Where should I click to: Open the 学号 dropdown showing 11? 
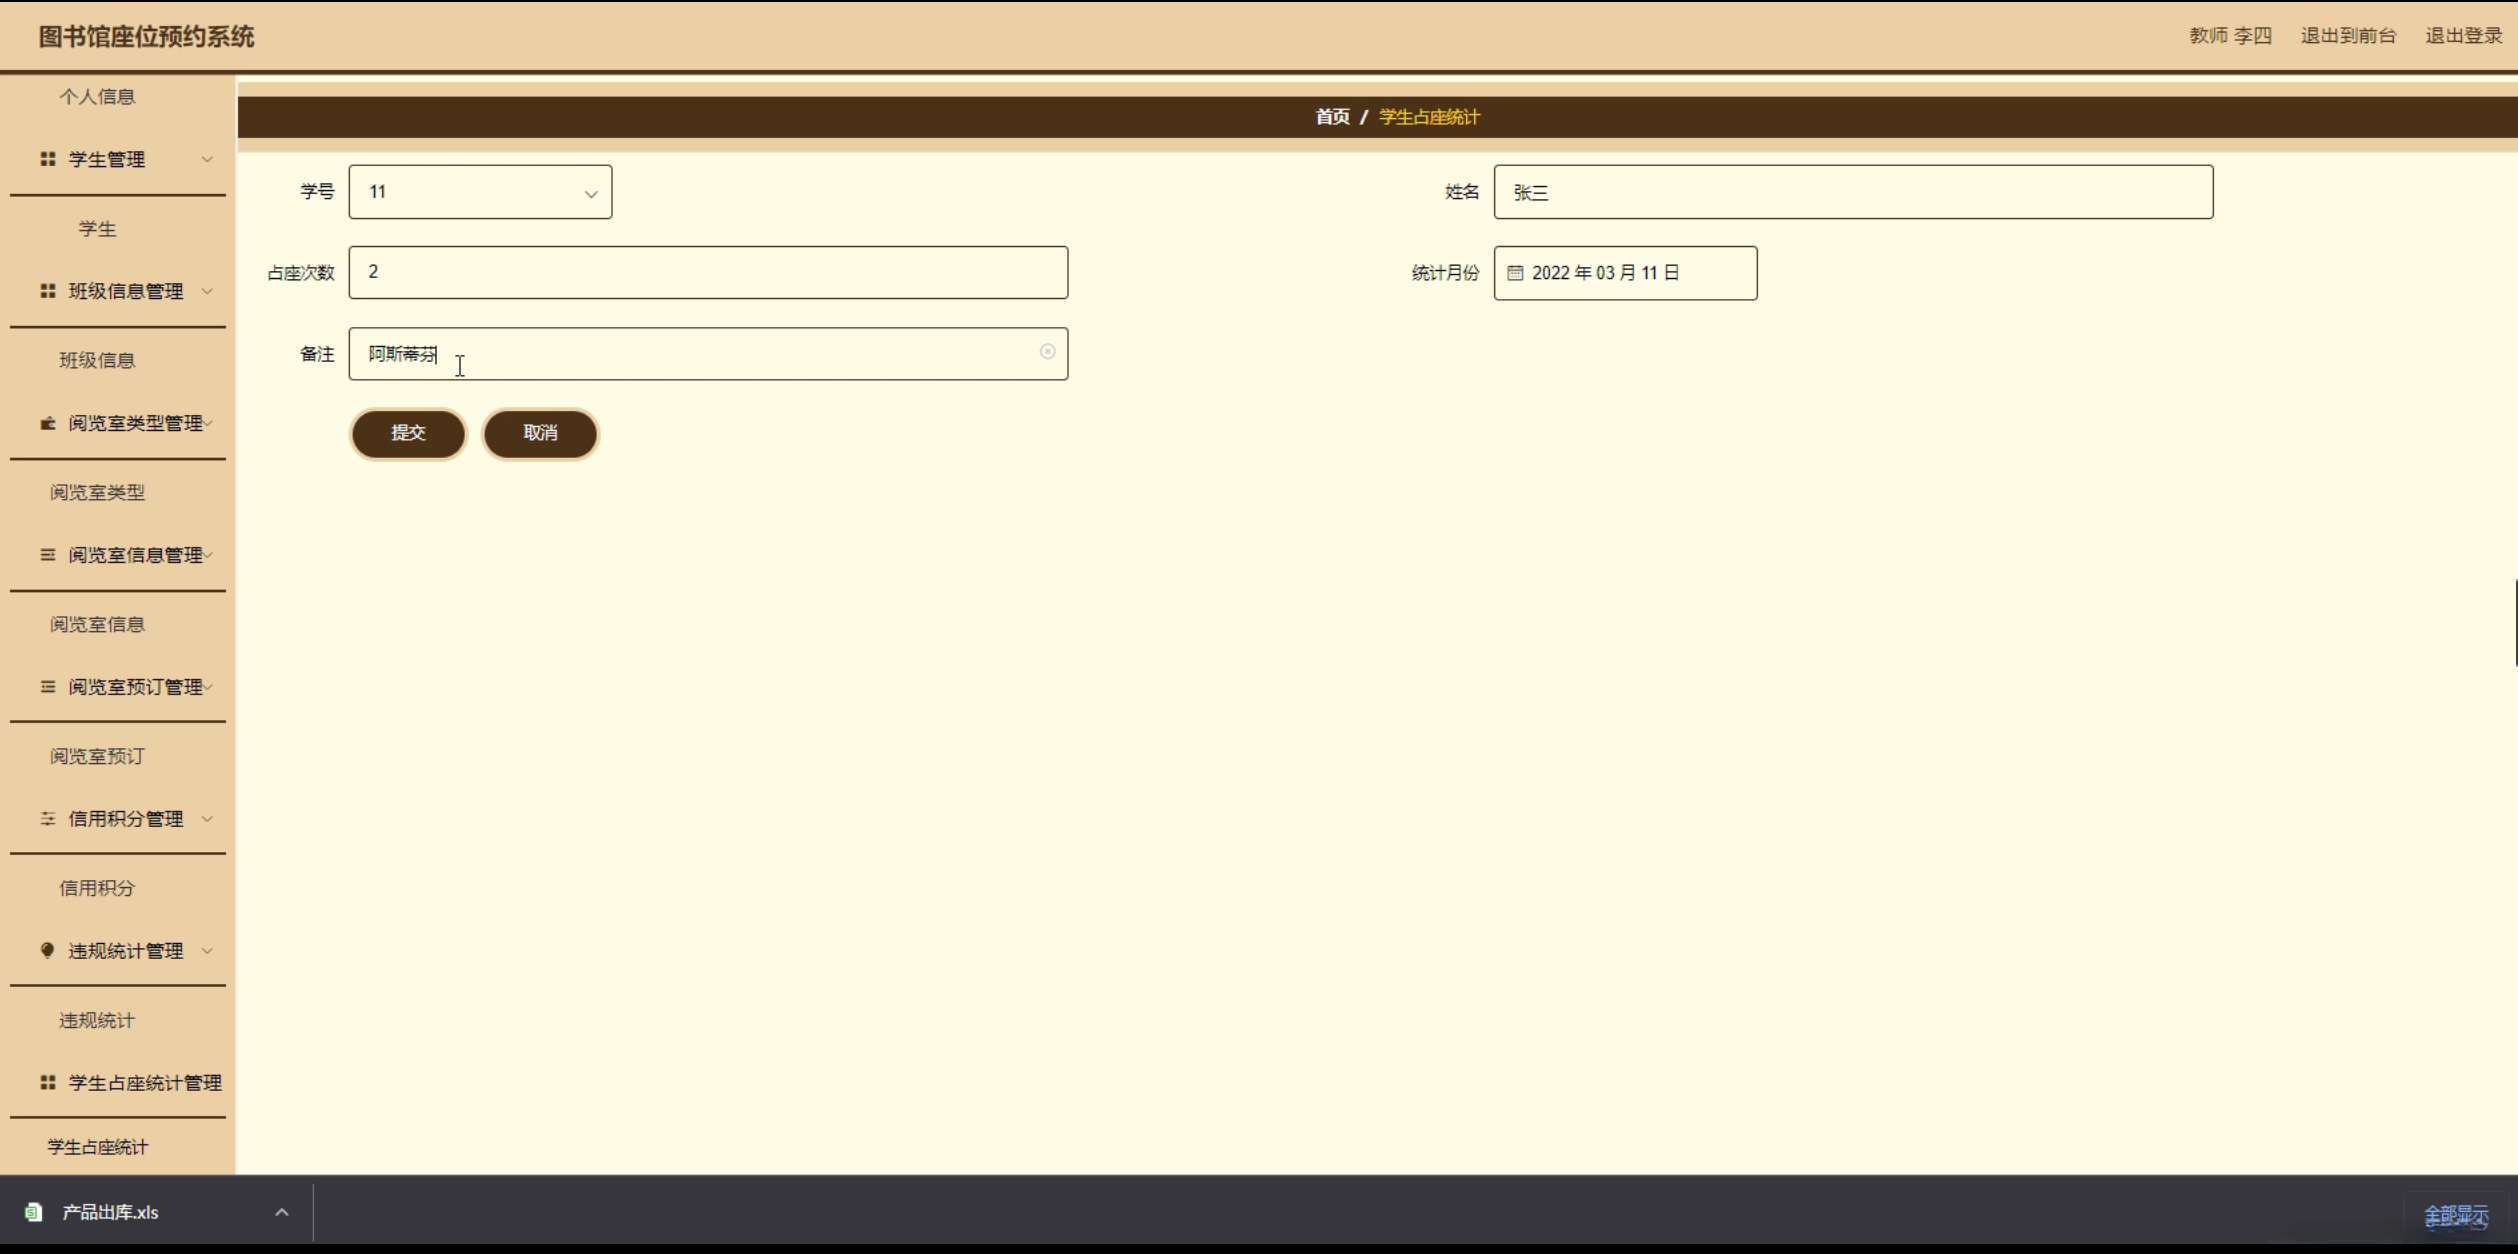(480, 192)
